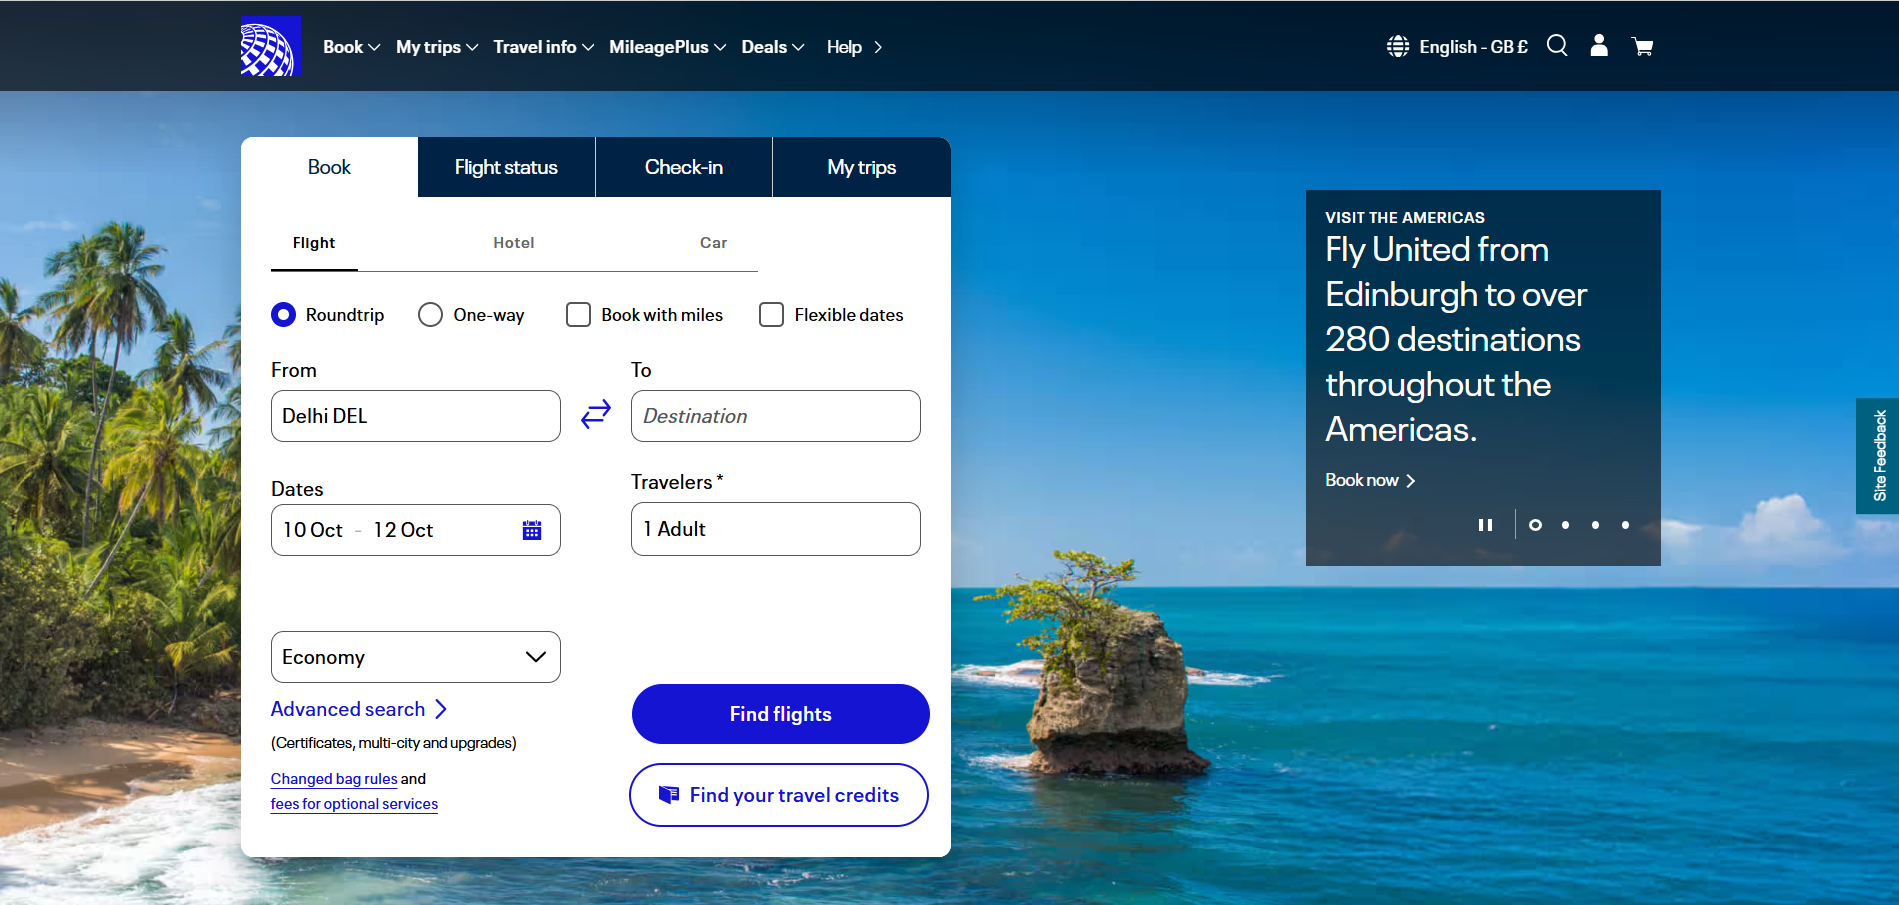Click the United globe logo
The image size is (1899, 905).
click(x=270, y=47)
